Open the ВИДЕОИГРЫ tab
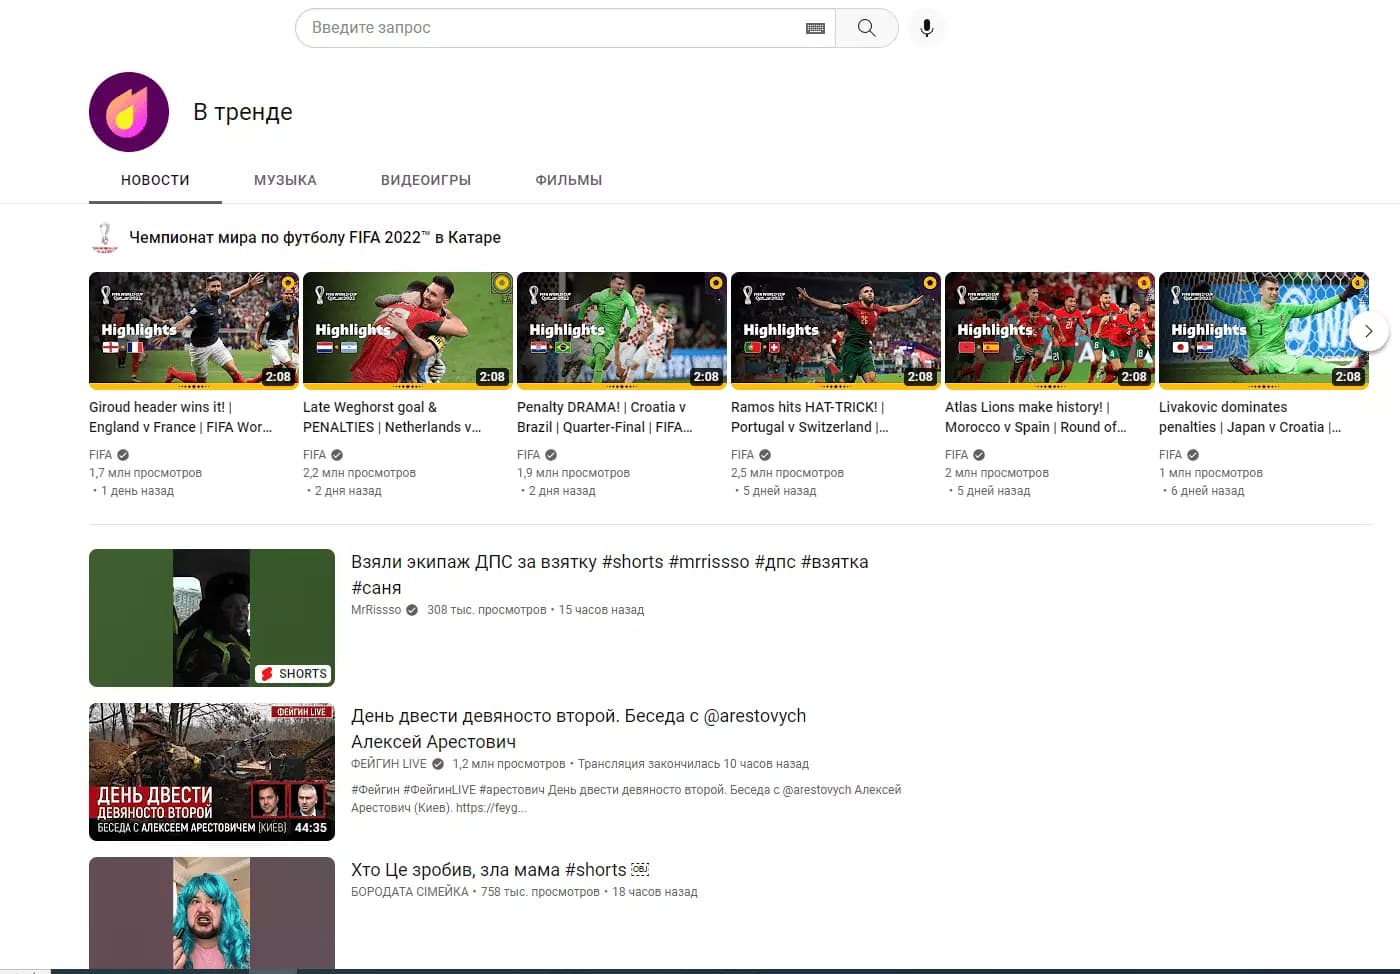Image resolution: width=1400 pixels, height=974 pixels. click(x=426, y=180)
